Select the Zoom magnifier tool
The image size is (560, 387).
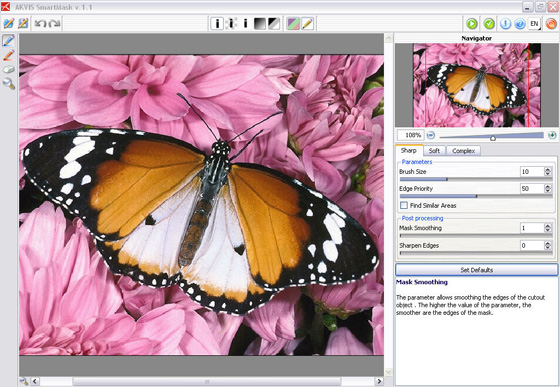[x=9, y=84]
